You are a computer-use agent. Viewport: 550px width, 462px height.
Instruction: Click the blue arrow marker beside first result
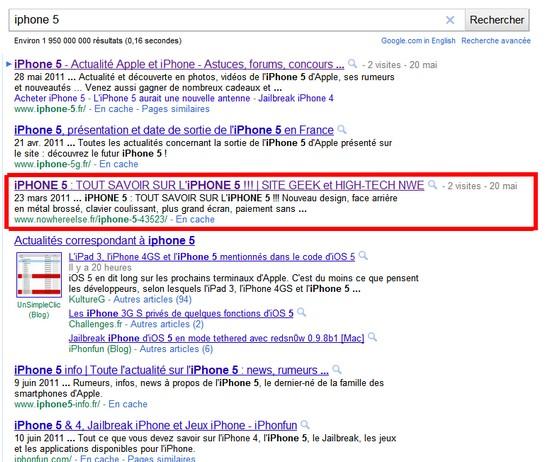coord(9,64)
